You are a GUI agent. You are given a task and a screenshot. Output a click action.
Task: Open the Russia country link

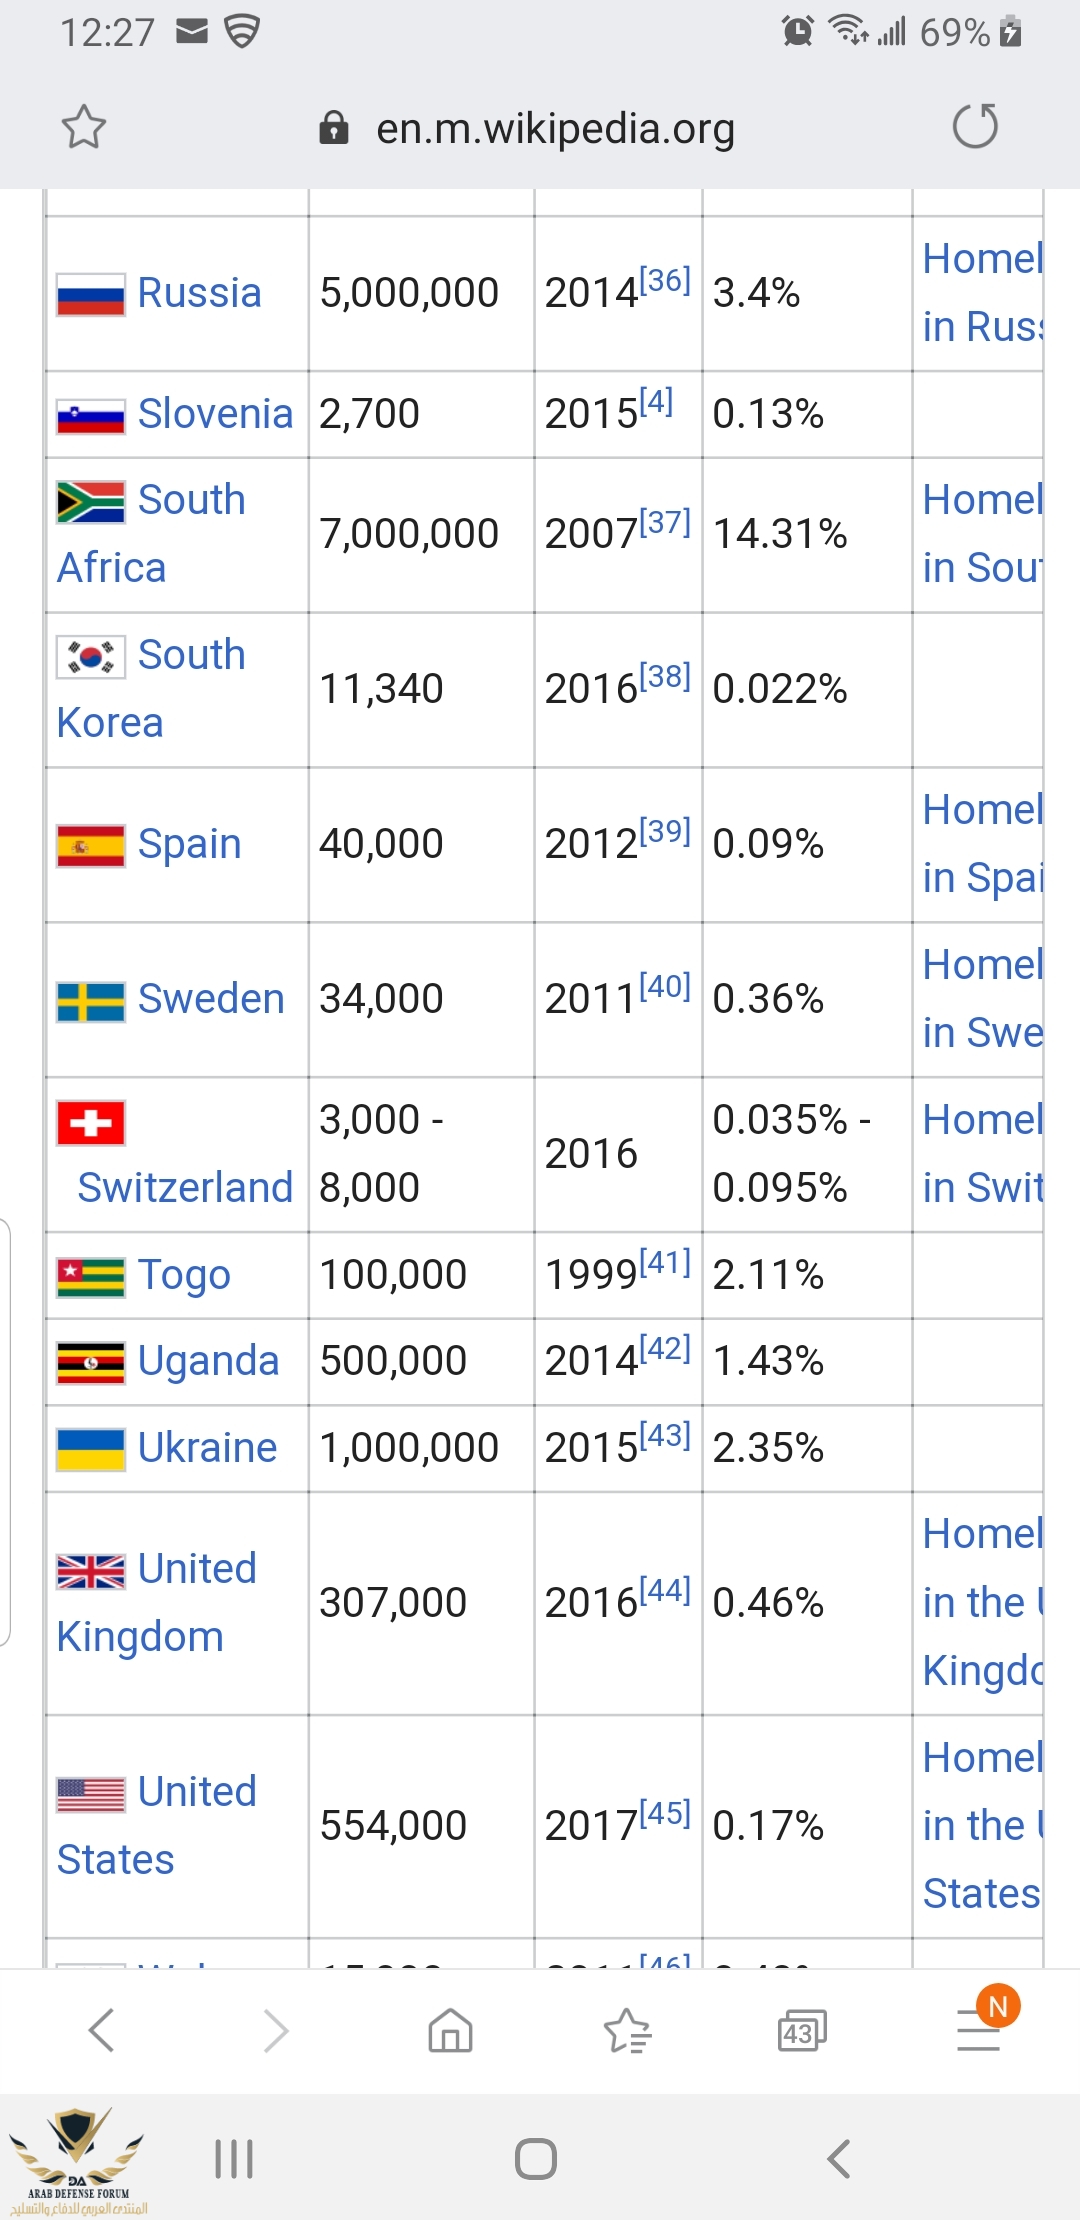[199, 293]
